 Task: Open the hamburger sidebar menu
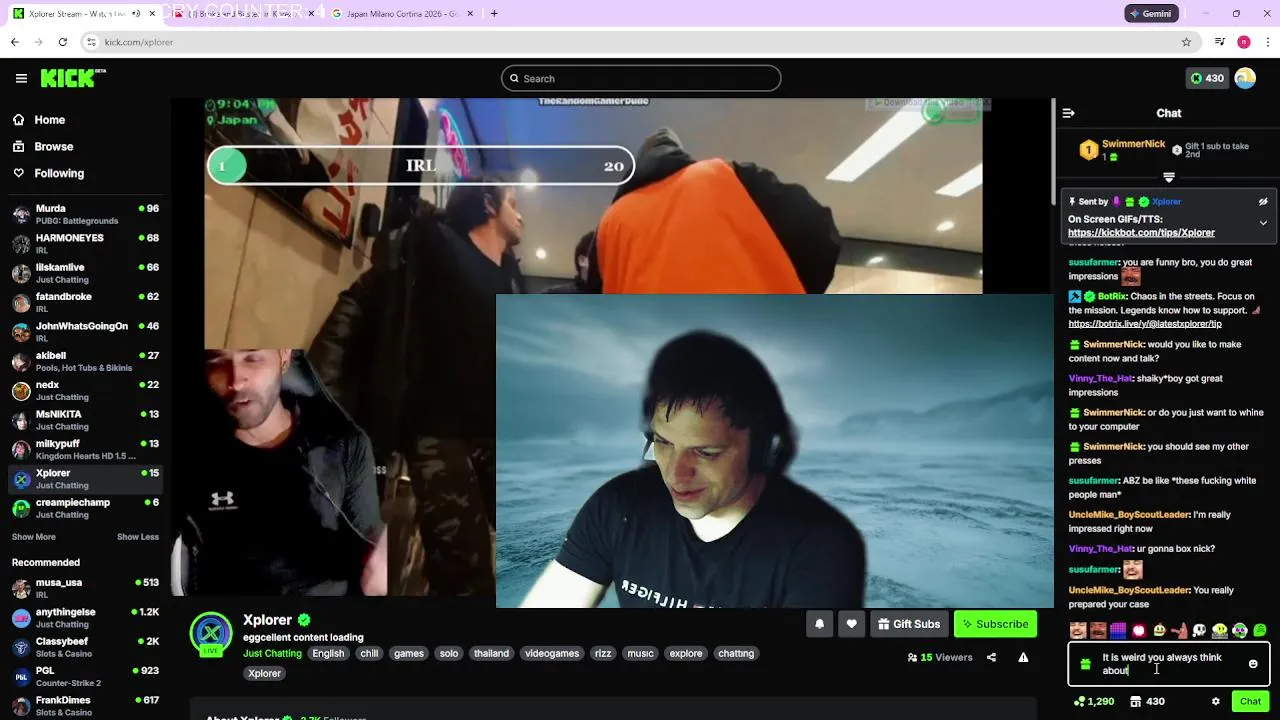coord(21,78)
